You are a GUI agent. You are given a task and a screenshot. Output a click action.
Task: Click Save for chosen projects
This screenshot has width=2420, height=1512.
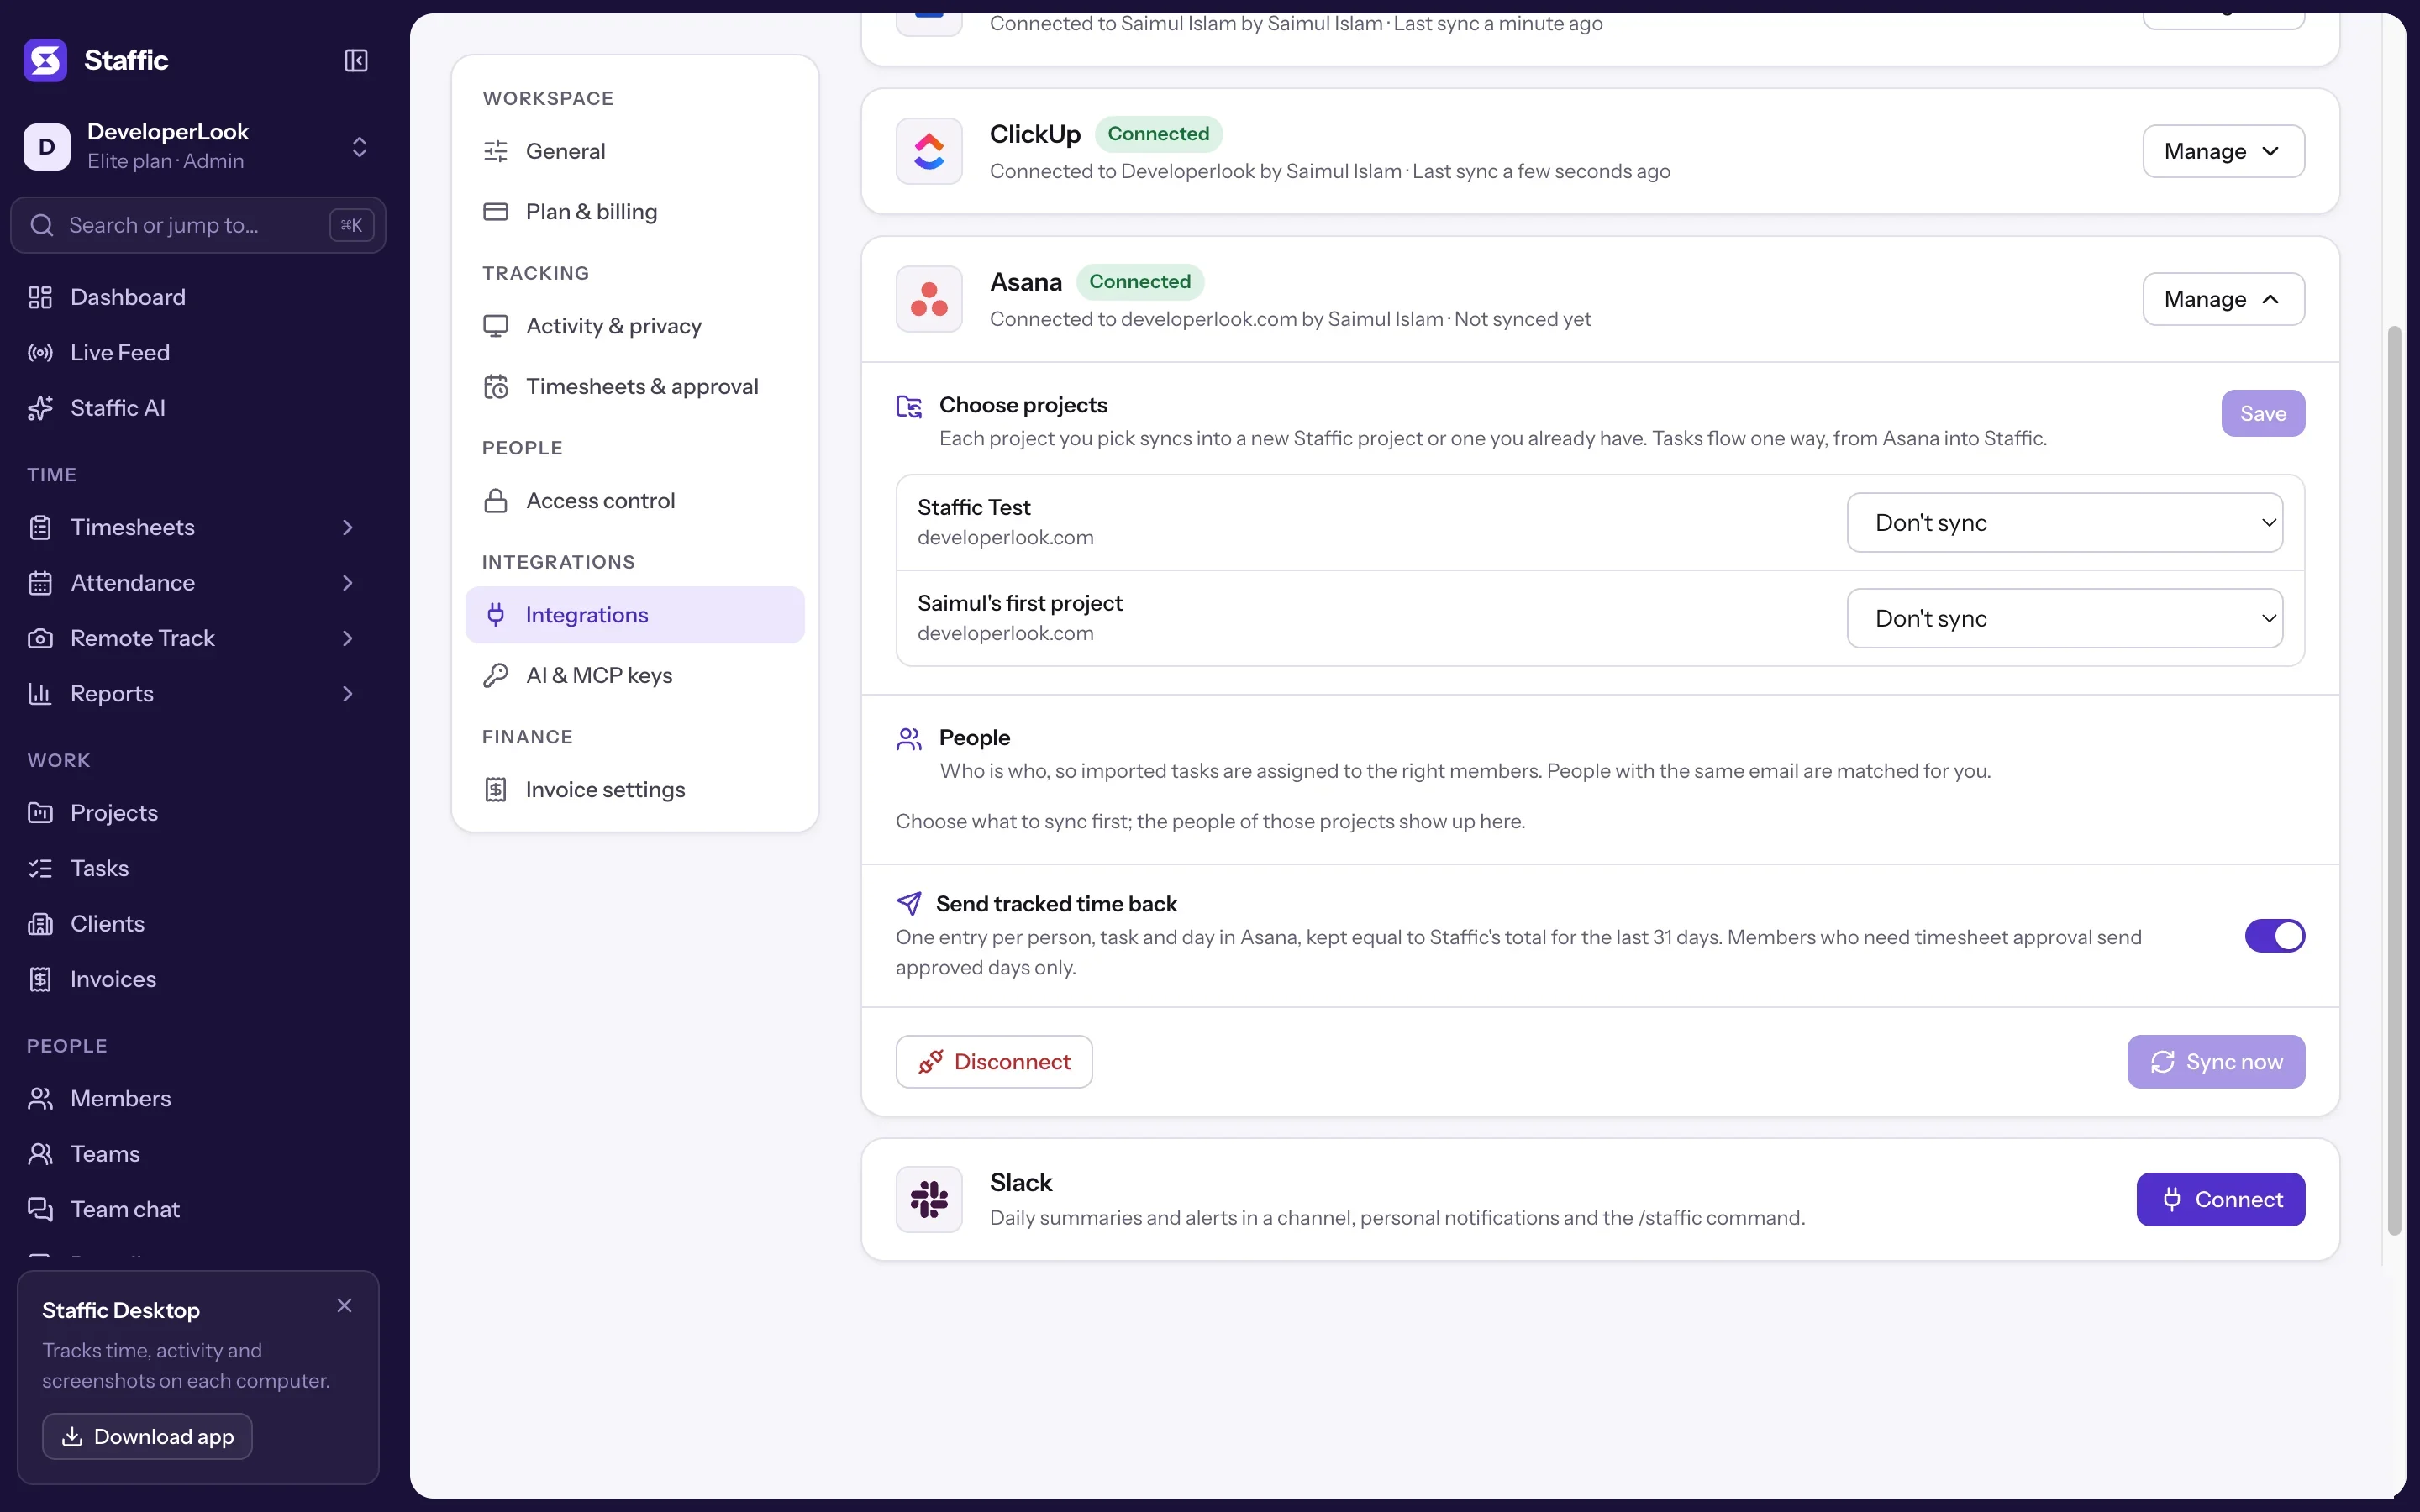pyautogui.click(x=2263, y=413)
